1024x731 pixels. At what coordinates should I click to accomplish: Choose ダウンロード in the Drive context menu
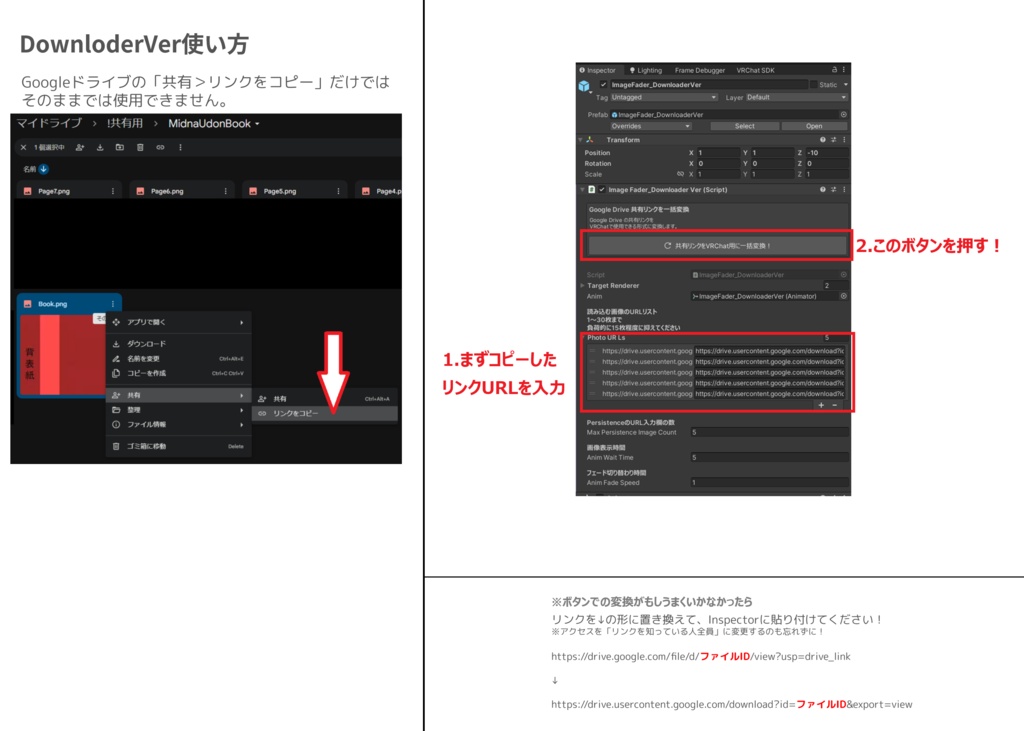[x=178, y=344]
